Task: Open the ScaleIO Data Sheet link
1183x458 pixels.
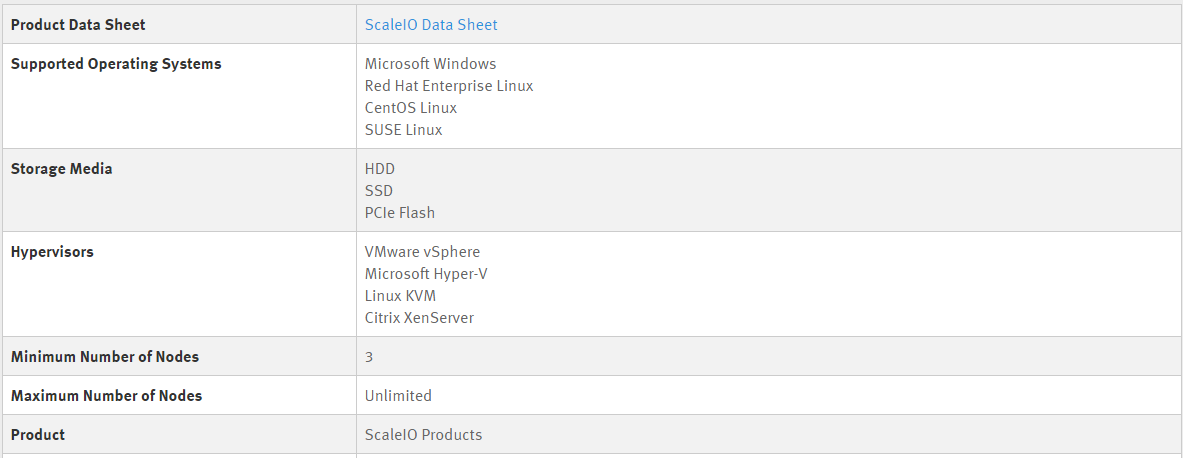Action: click(431, 25)
